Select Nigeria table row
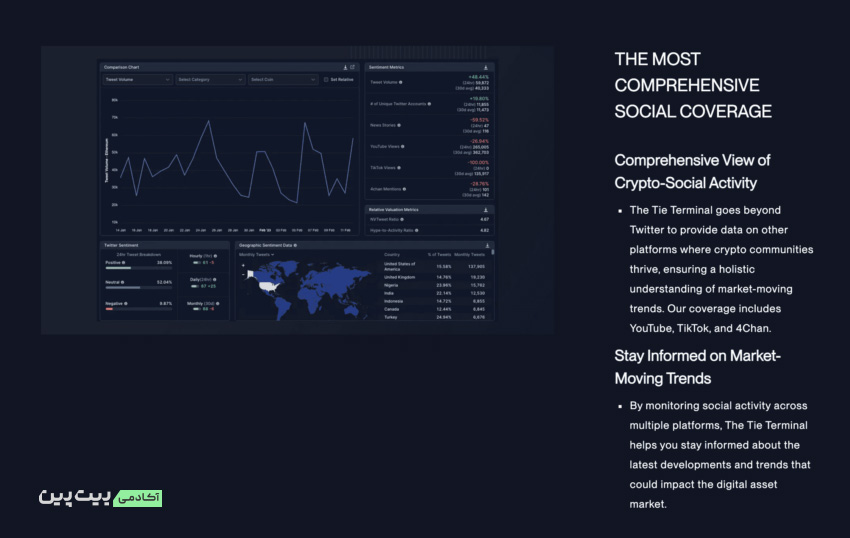Viewport: 850px width, 538px height. tap(434, 285)
